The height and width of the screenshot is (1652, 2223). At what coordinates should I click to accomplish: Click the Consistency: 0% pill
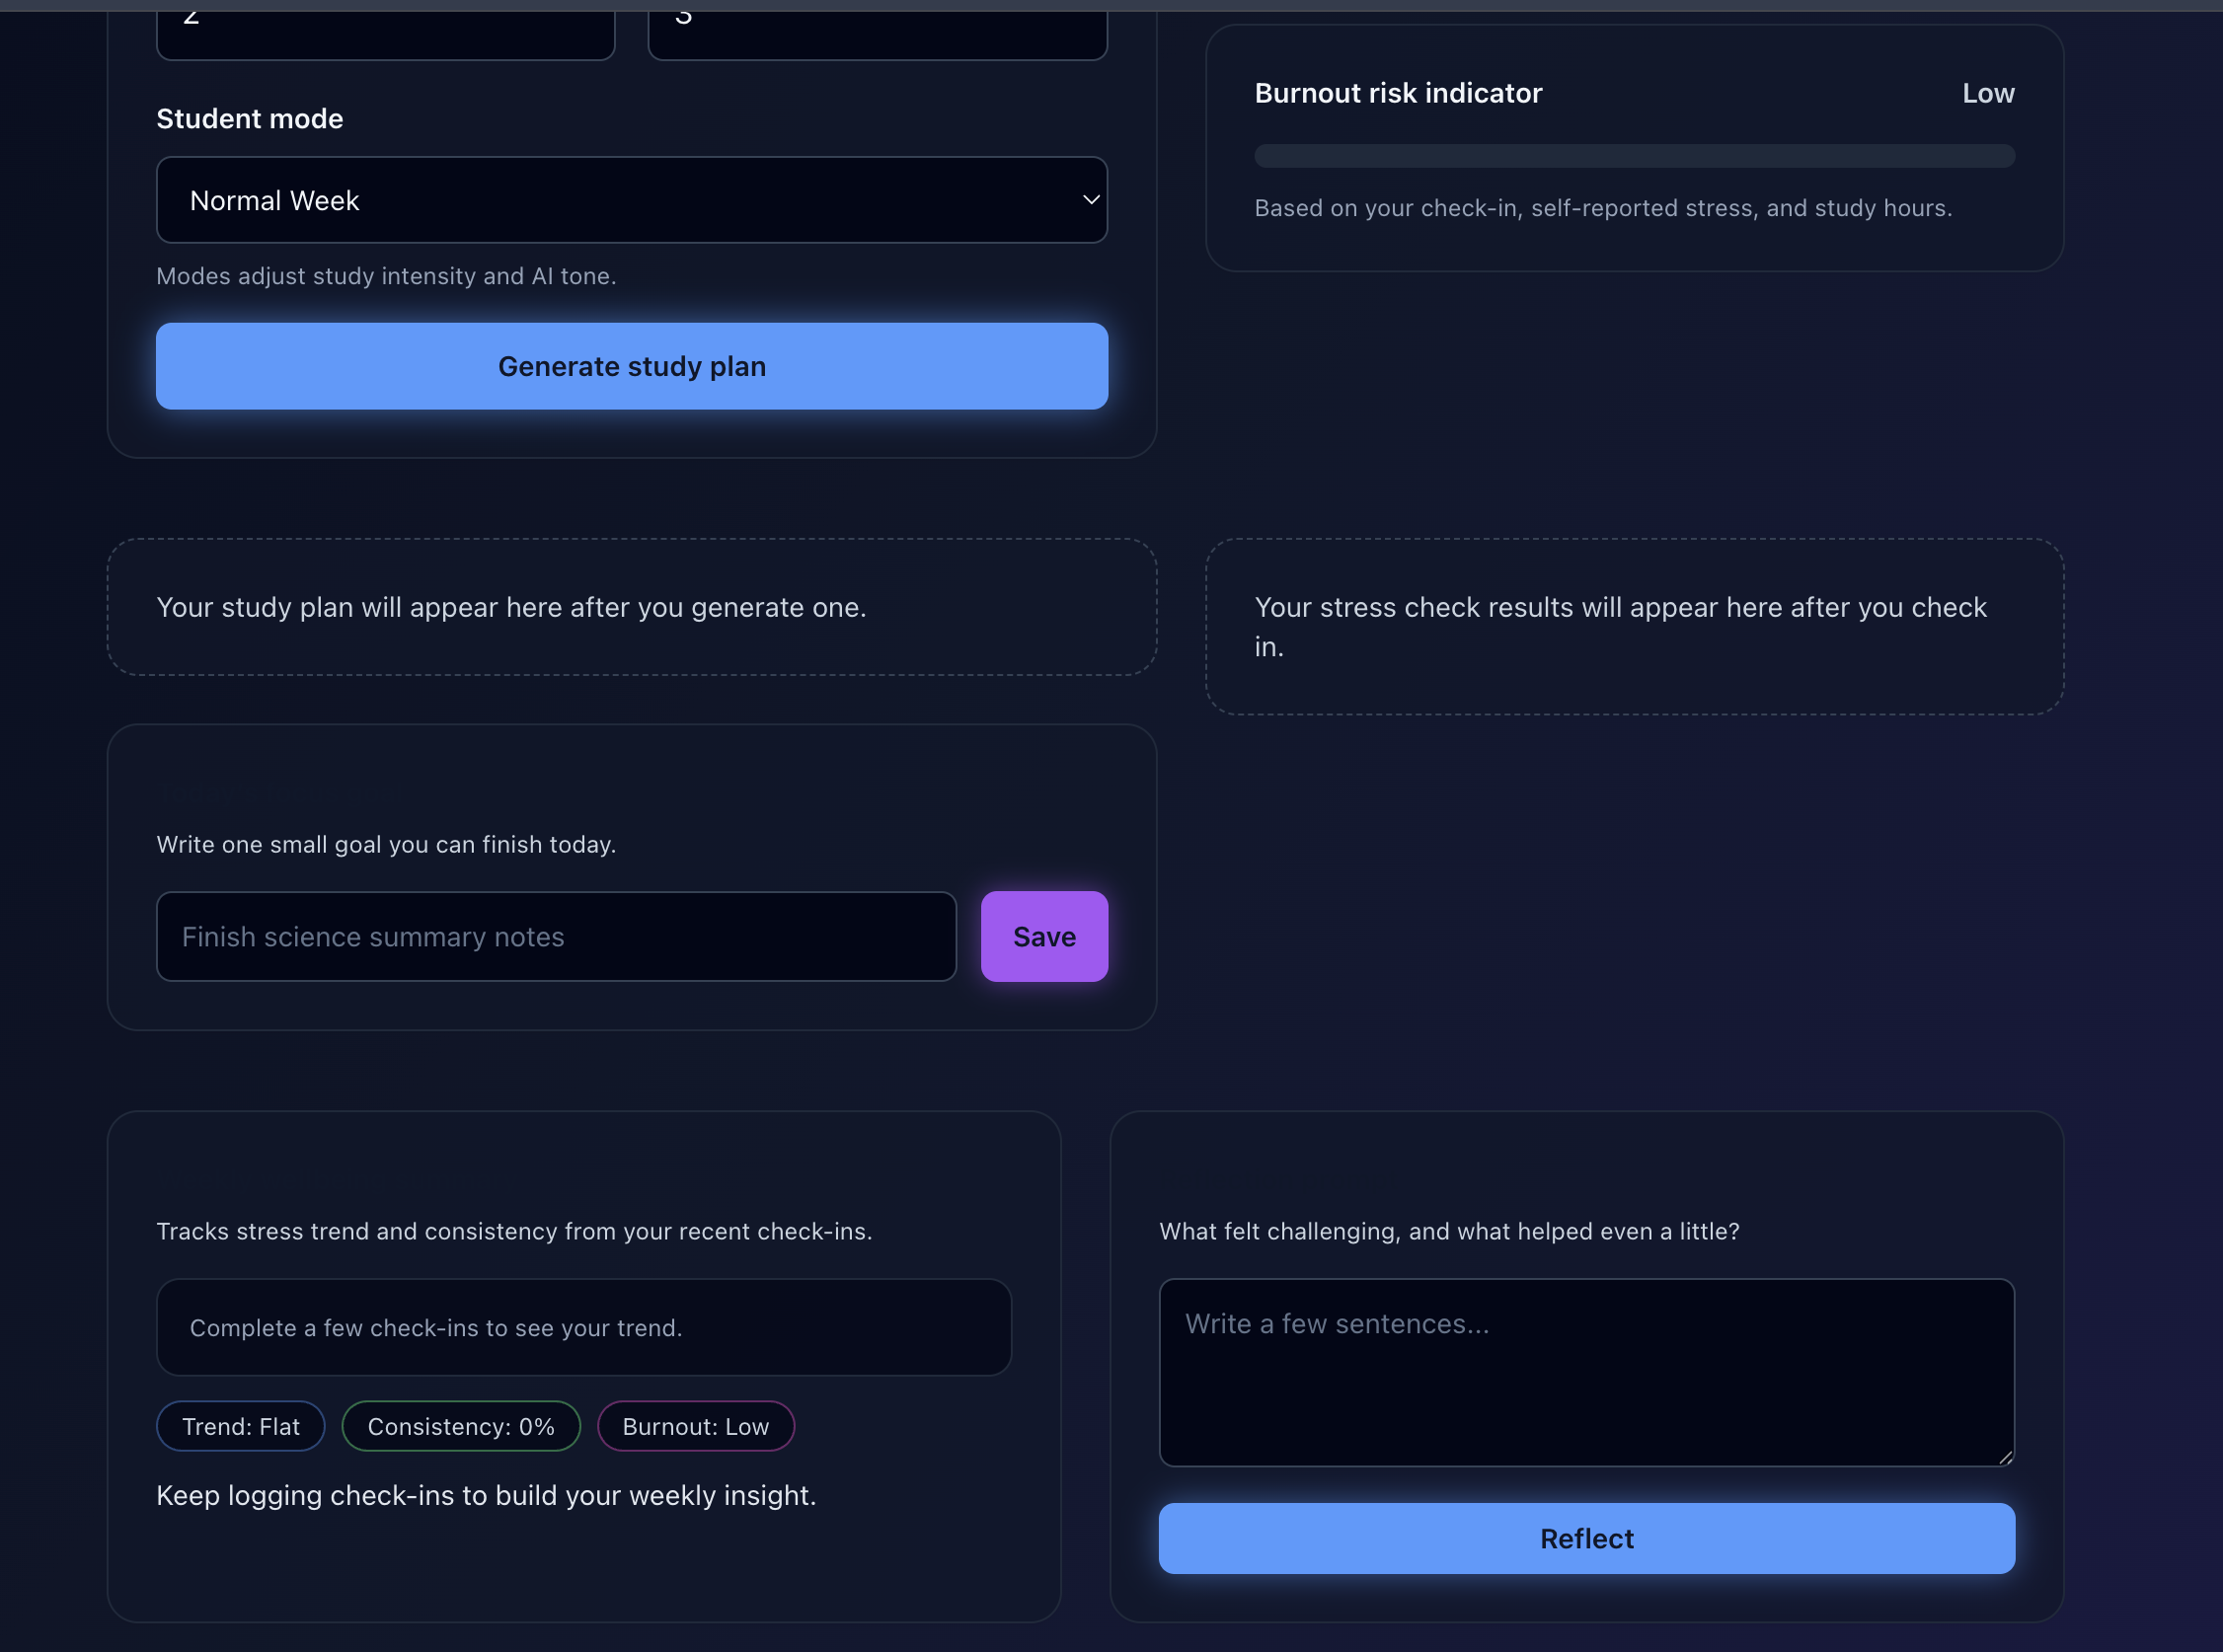point(461,1426)
